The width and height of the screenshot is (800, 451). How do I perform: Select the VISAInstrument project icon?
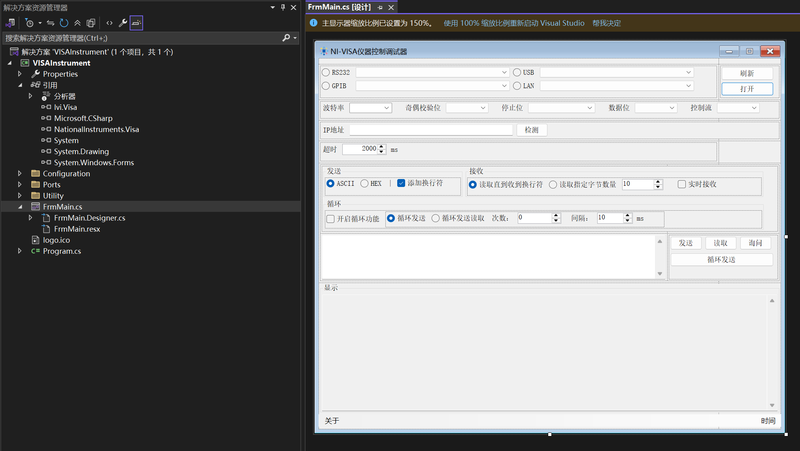[24, 63]
